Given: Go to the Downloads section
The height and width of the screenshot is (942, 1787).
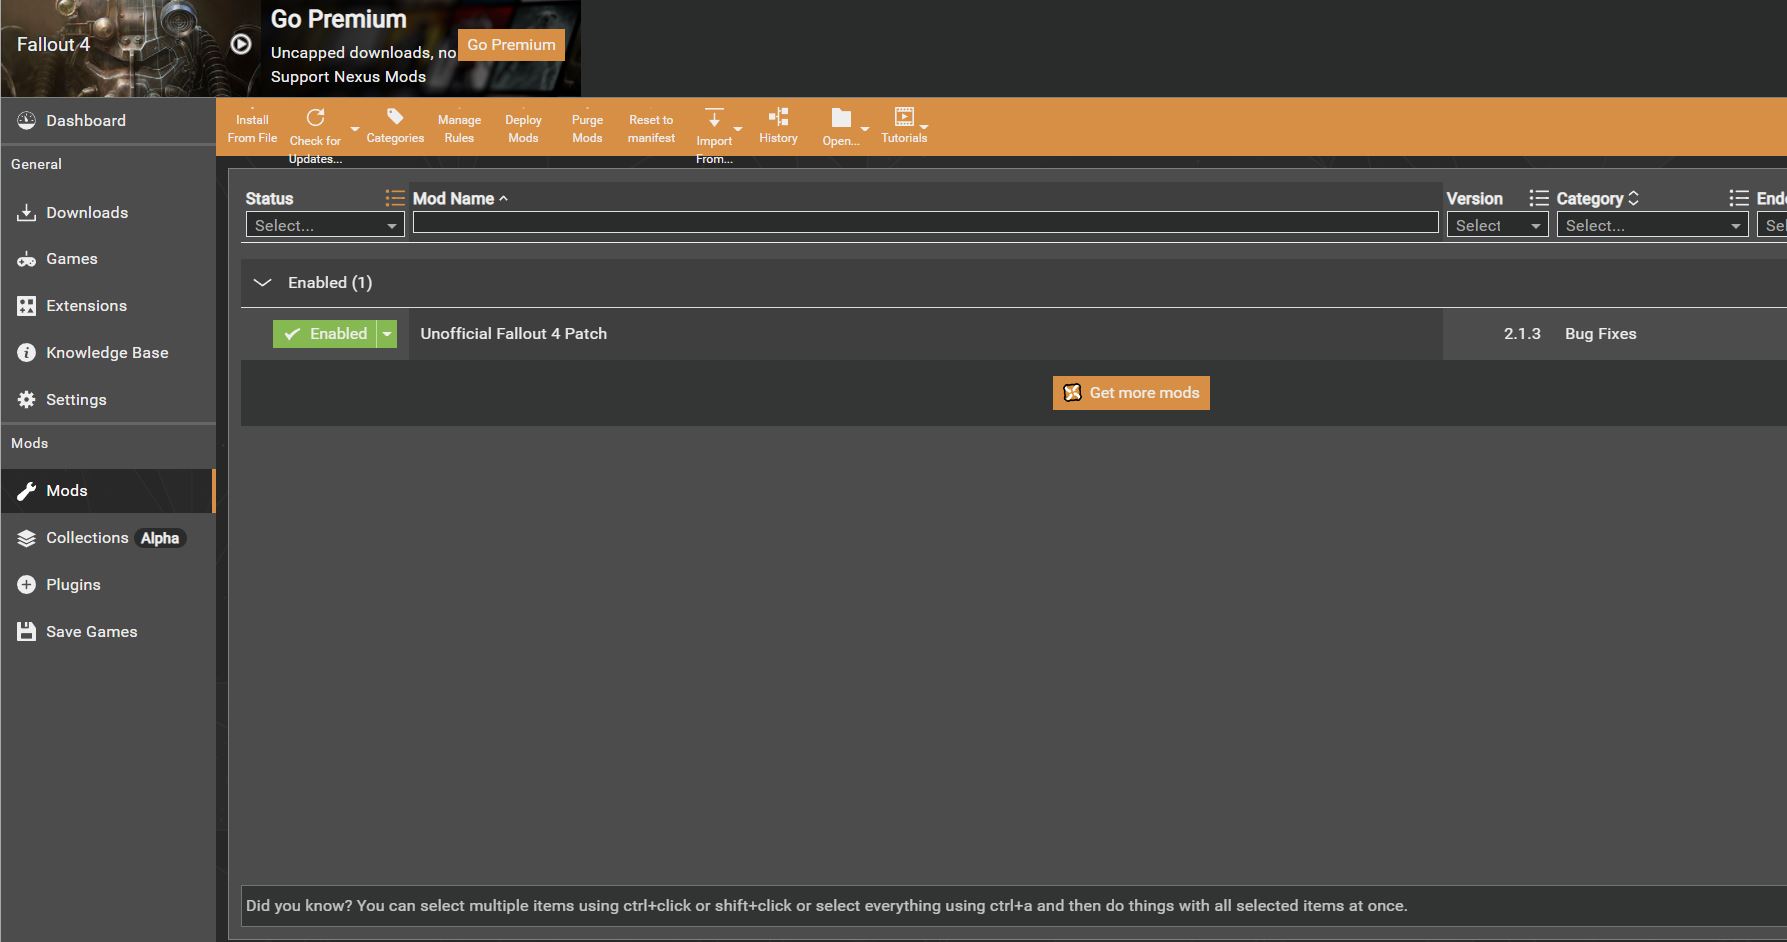Looking at the screenshot, I should point(108,213).
